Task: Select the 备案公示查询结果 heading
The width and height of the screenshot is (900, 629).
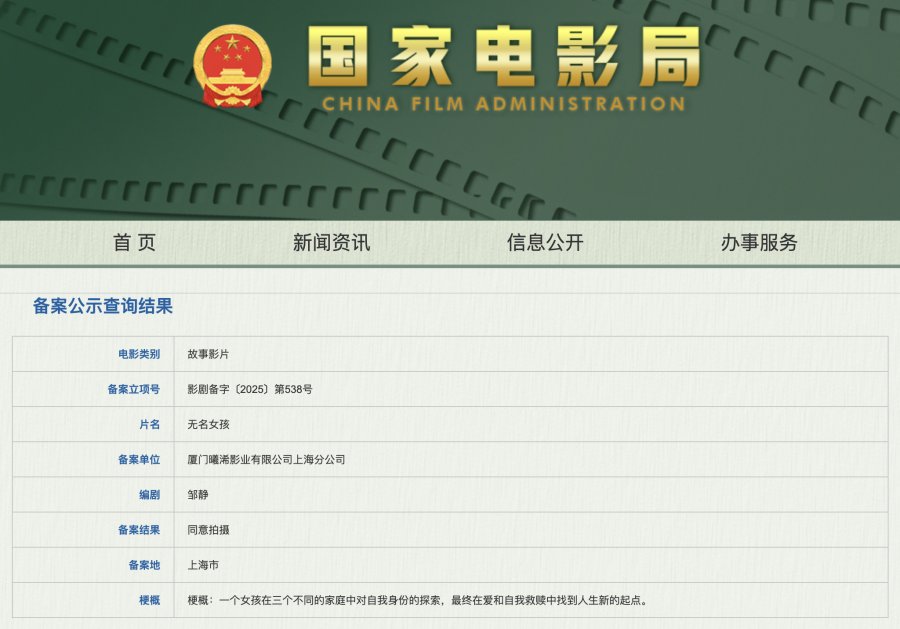Action: point(103,306)
